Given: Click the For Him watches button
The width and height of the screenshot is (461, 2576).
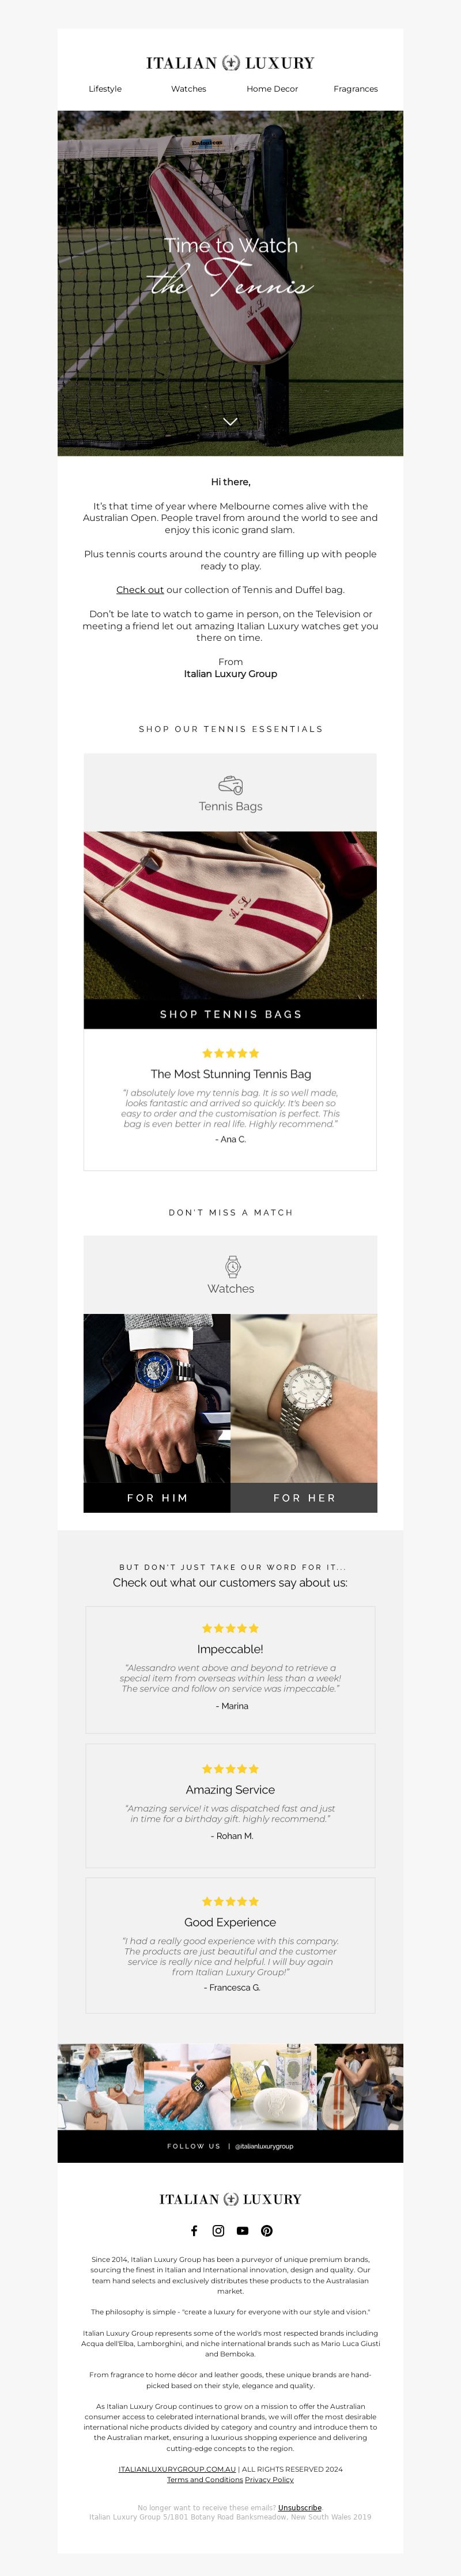Looking at the screenshot, I should coord(157,1498).
